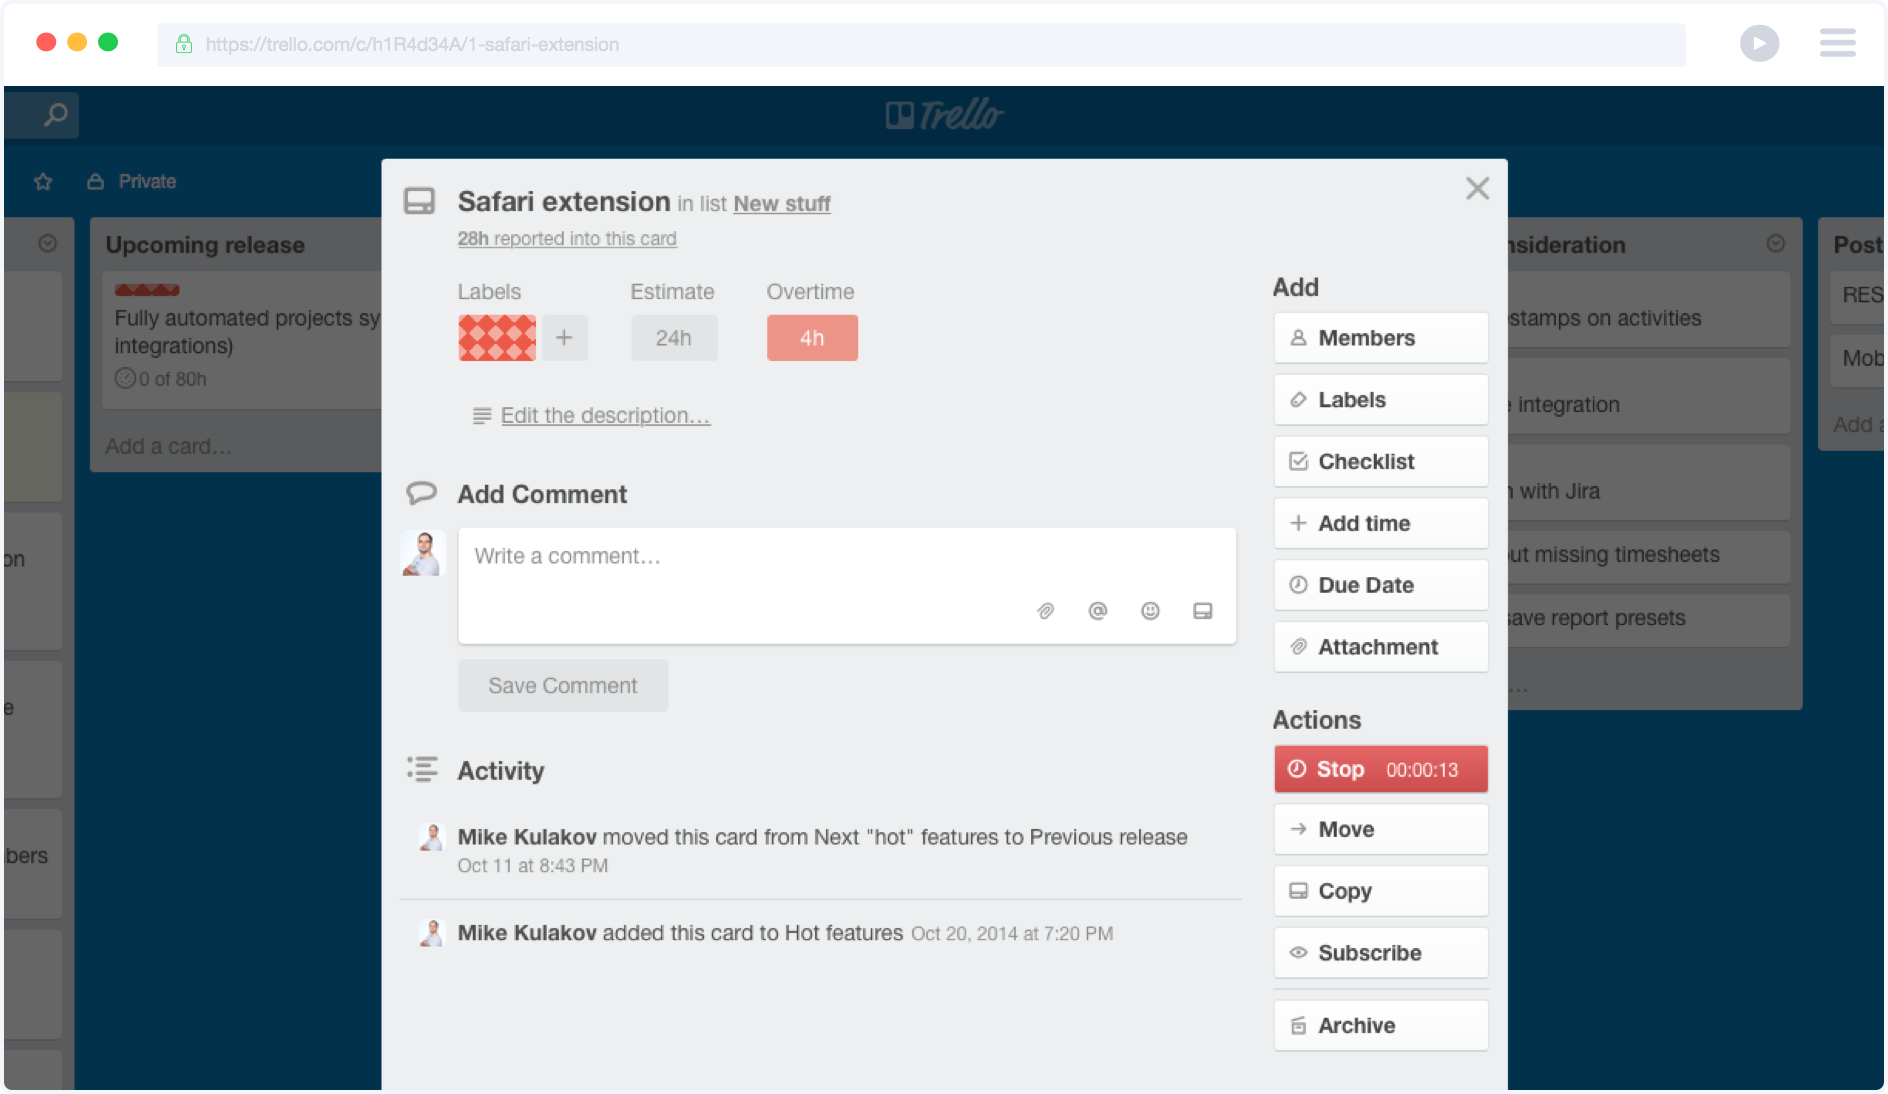The height and width of the screenshot is (1094, 1888).
Task: Click the browser URL address bar
Action: click(x=921, y=45)
